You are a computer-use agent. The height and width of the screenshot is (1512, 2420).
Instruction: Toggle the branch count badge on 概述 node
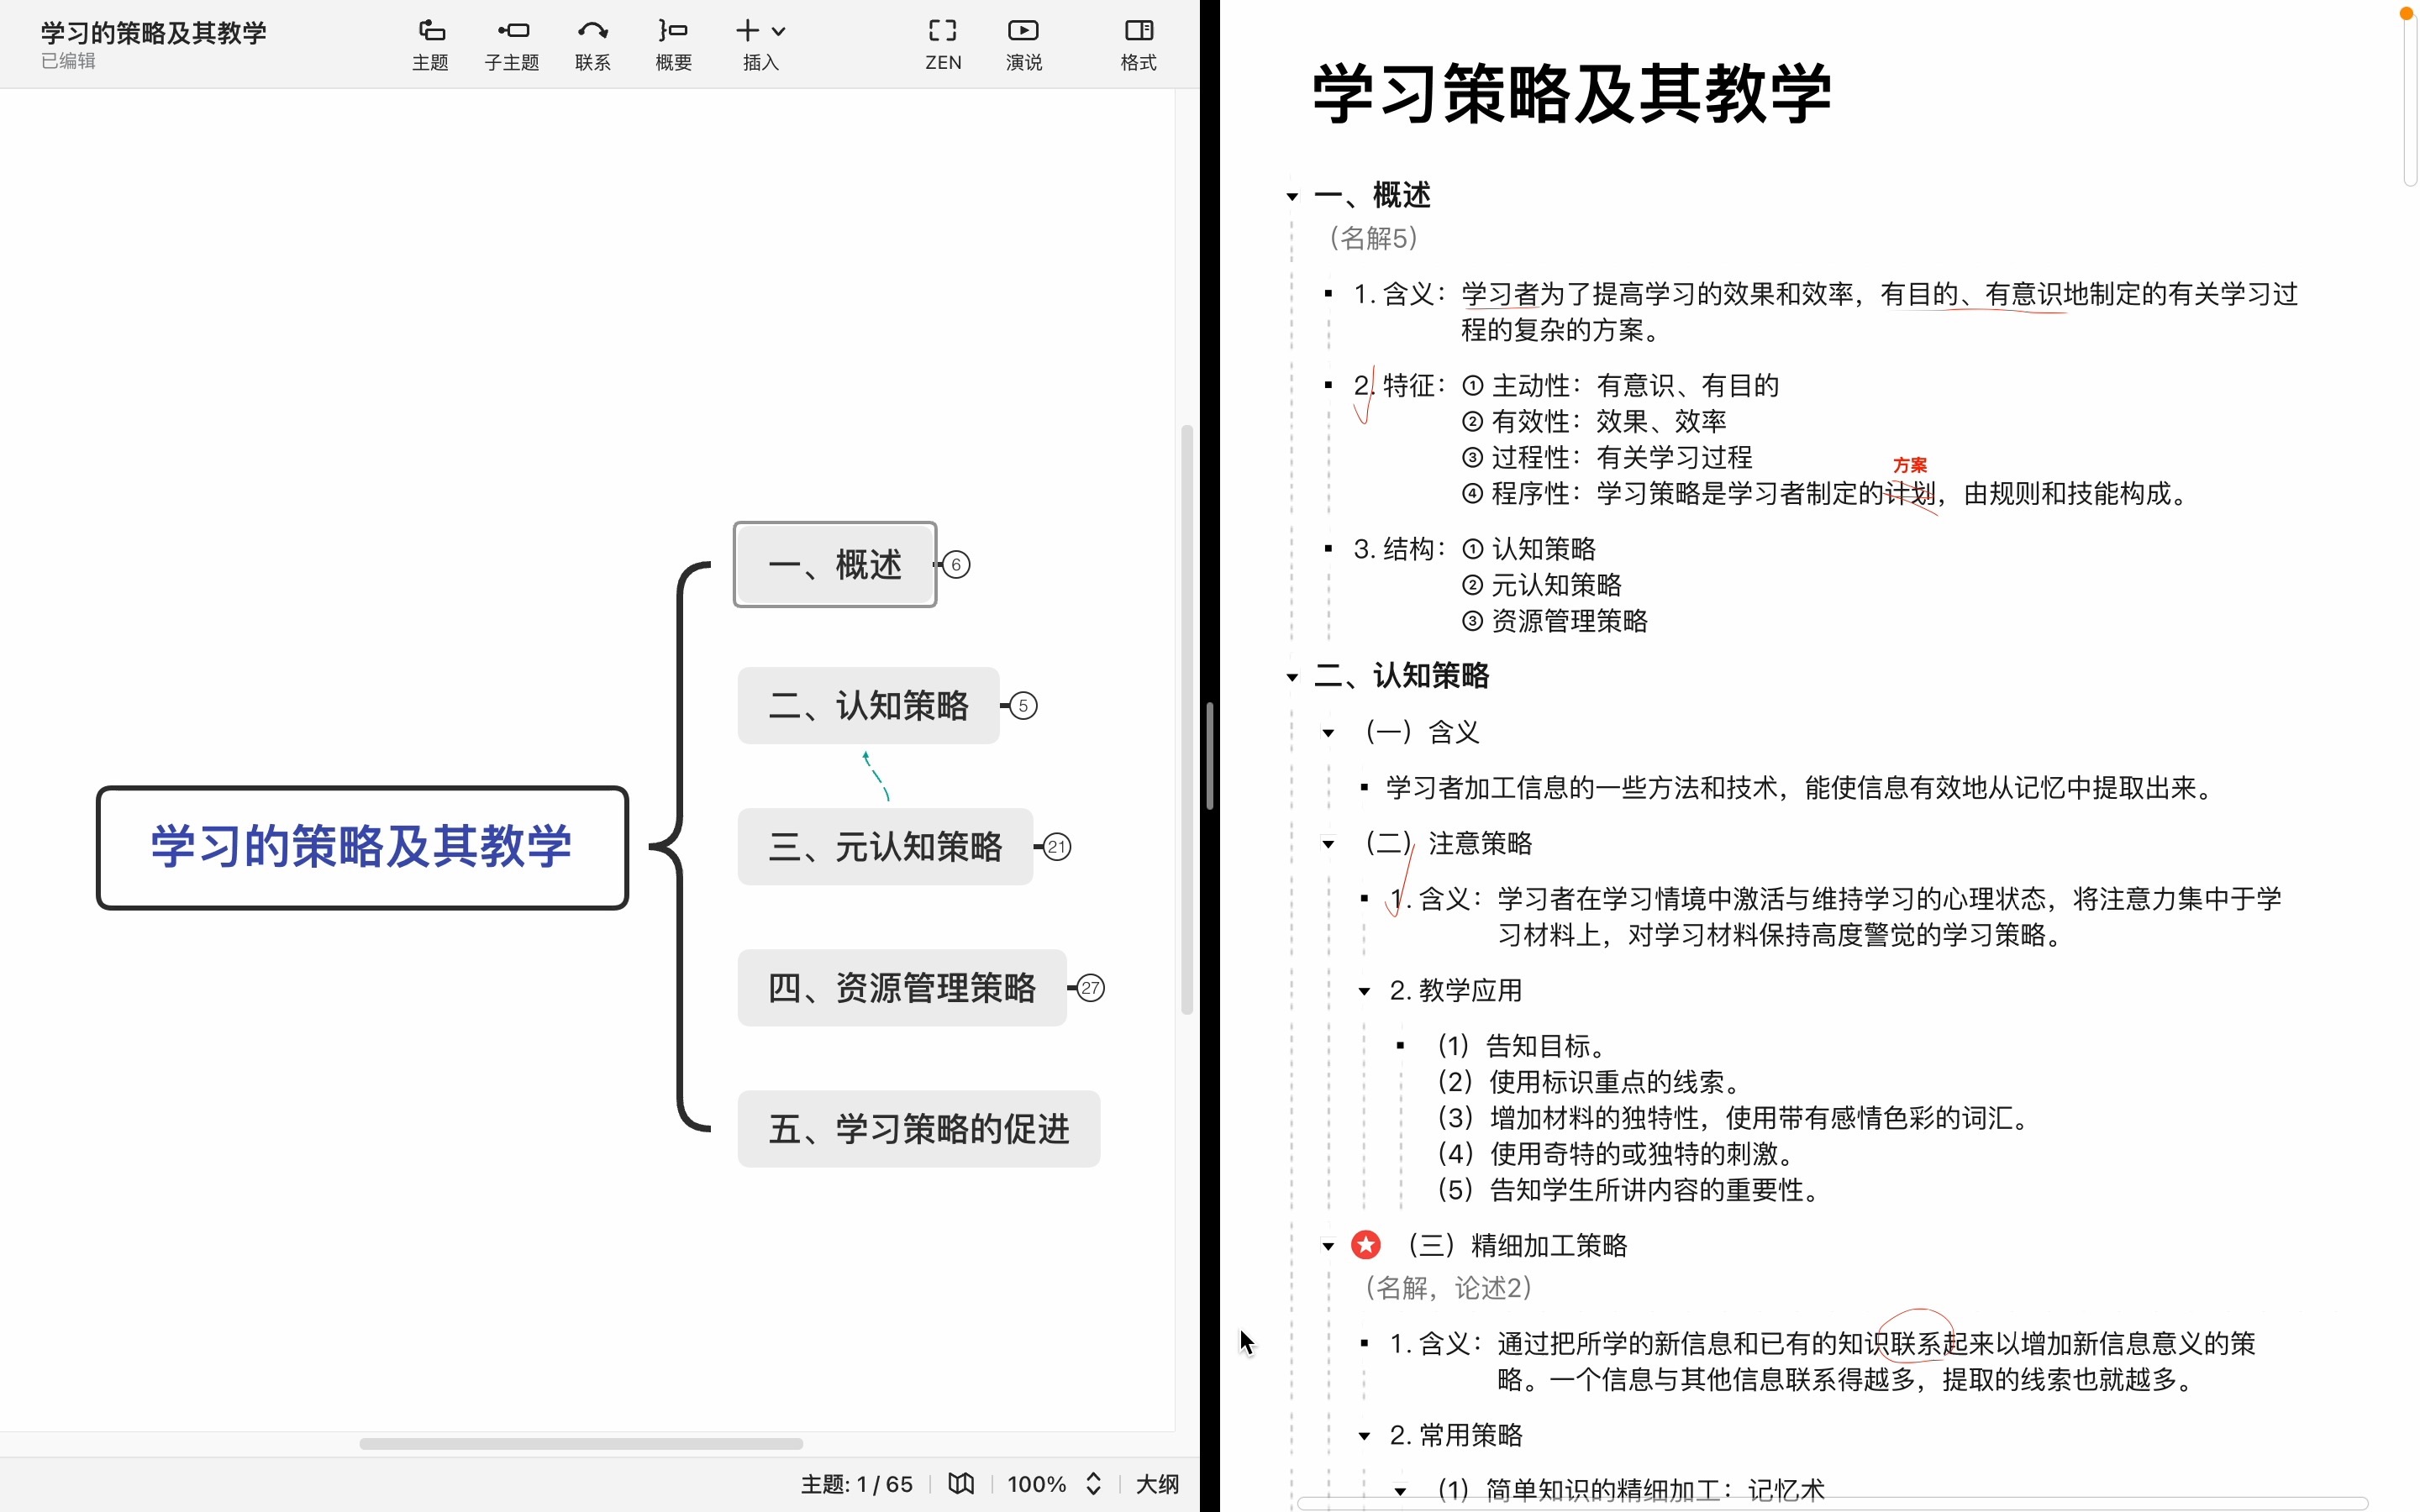click(x=957, y=564)
